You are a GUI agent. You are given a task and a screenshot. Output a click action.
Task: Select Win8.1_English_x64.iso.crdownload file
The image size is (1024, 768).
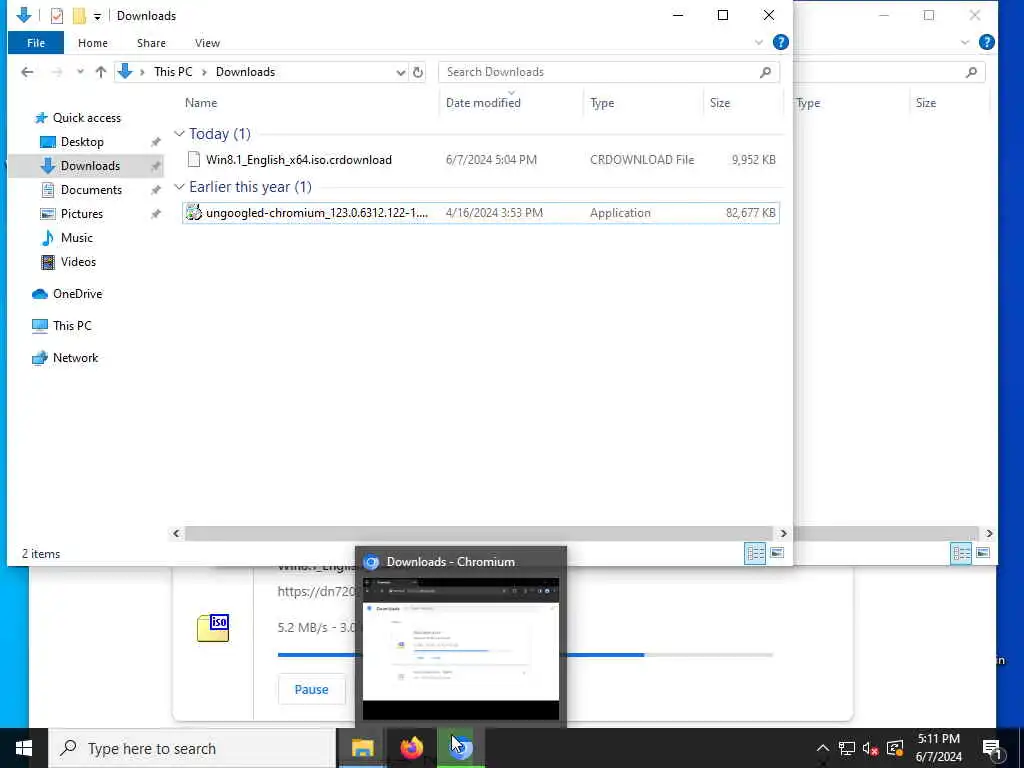(481, 160)
